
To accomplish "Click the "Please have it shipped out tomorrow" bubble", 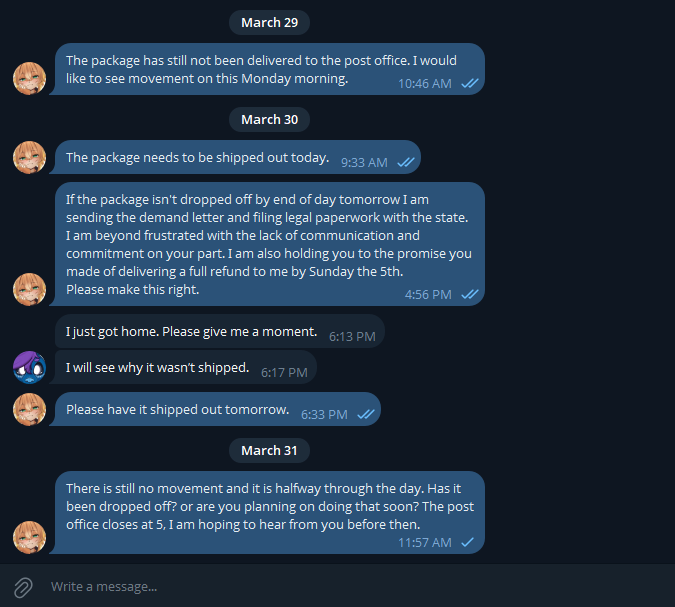I will [x=217, y=410].
